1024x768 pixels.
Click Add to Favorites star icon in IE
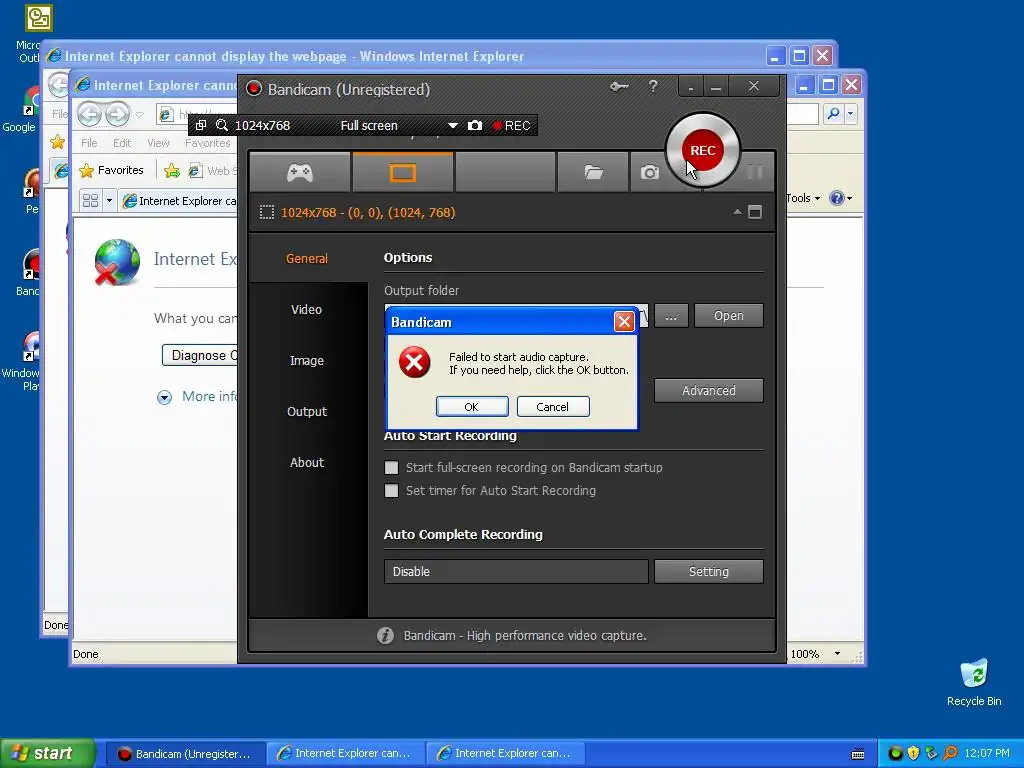pos(172,170)
